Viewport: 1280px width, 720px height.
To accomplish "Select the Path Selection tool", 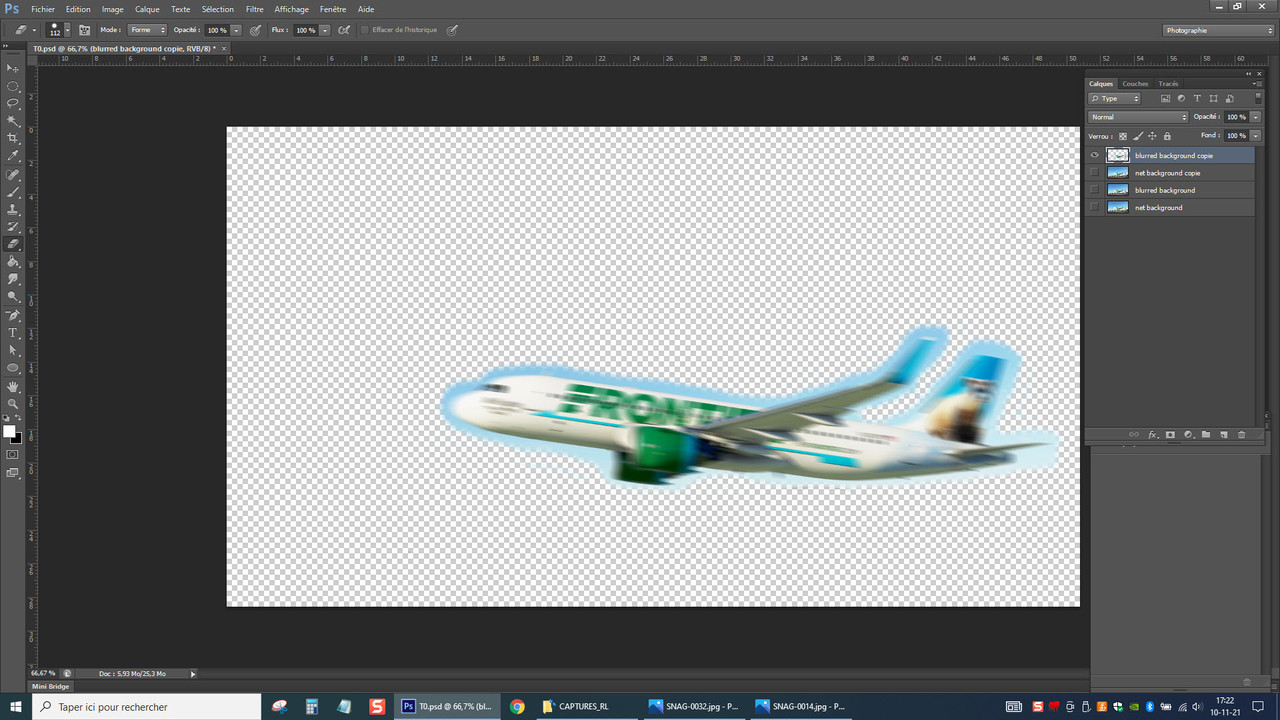I will [x=13, y=350].
